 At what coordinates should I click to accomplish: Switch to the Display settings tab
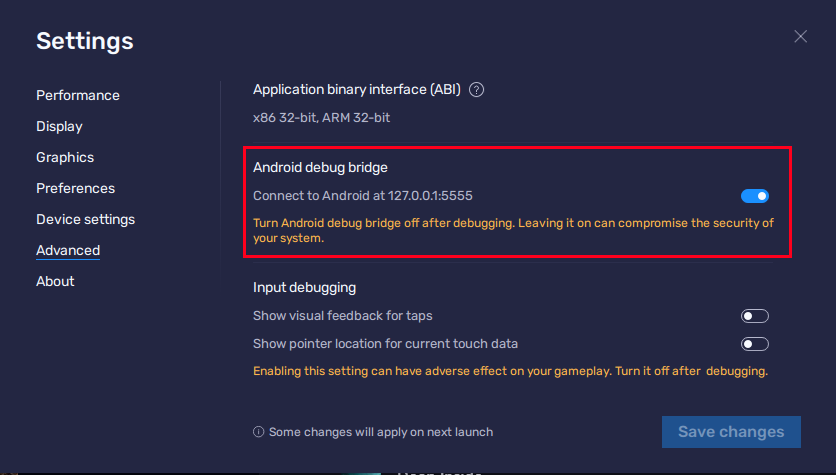59,127
